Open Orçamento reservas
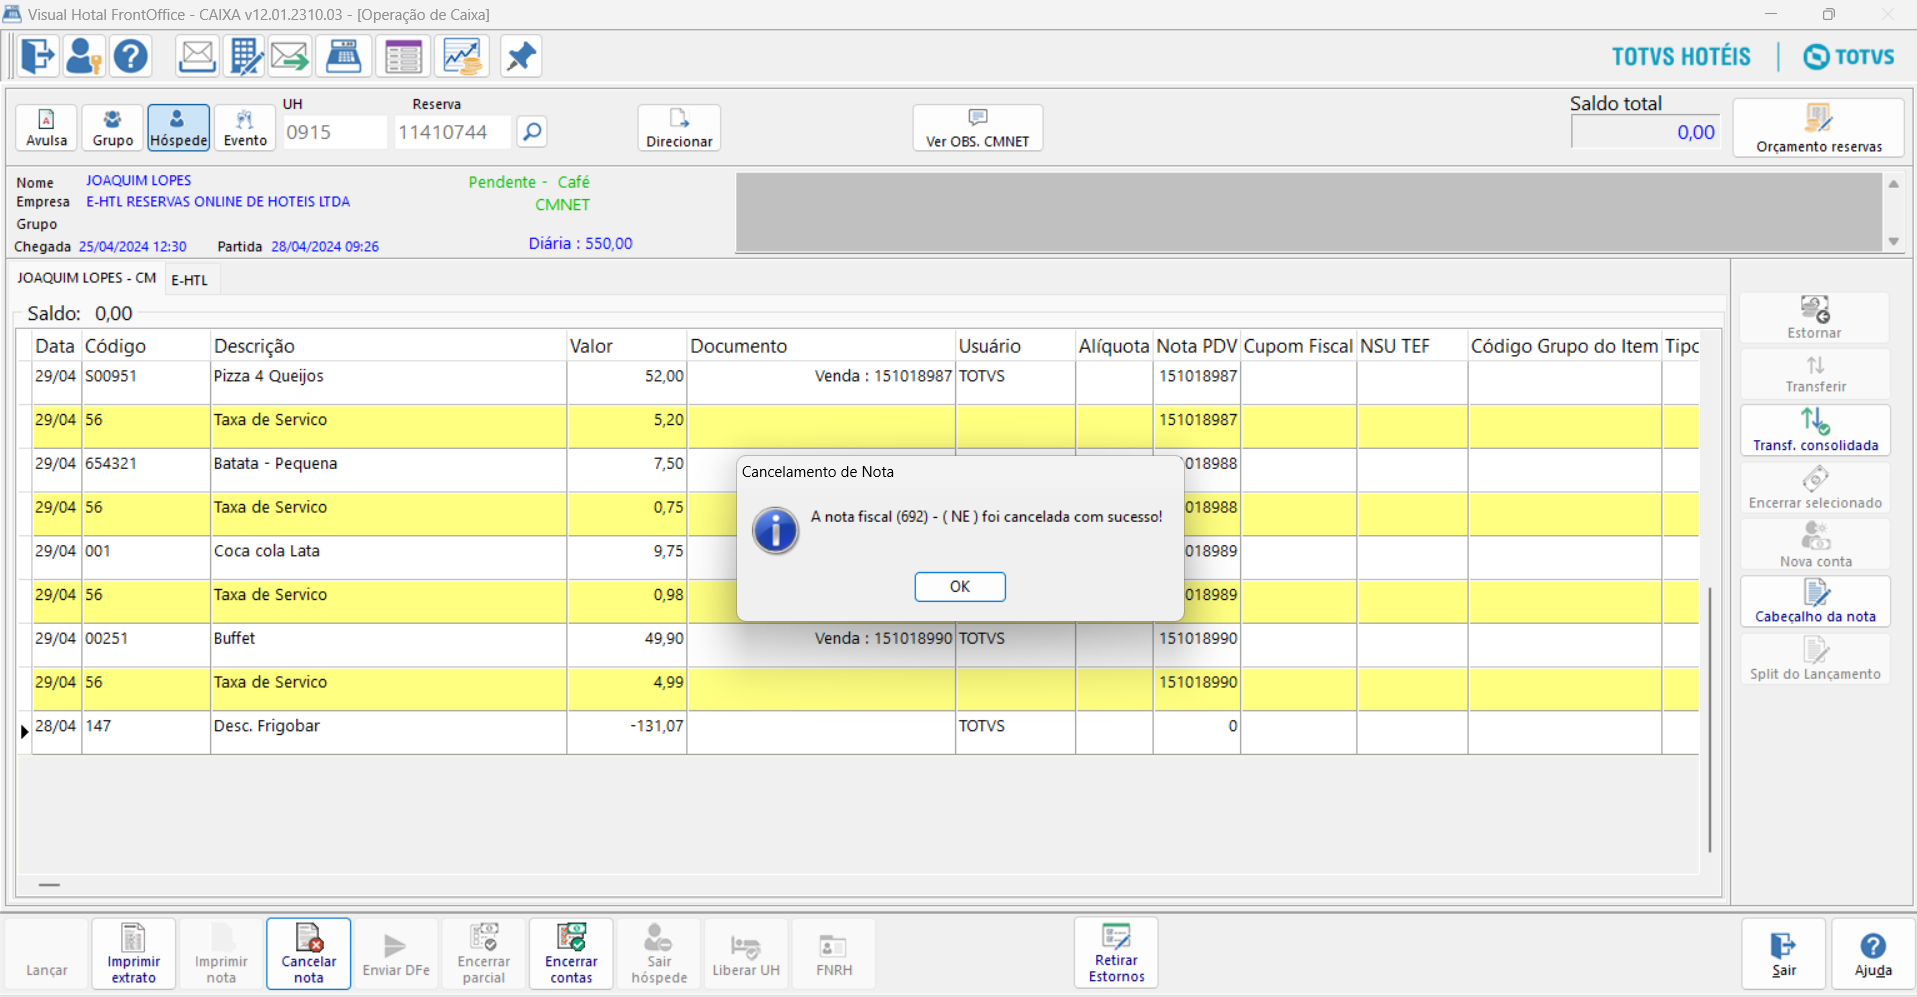 coord(1818,128)
